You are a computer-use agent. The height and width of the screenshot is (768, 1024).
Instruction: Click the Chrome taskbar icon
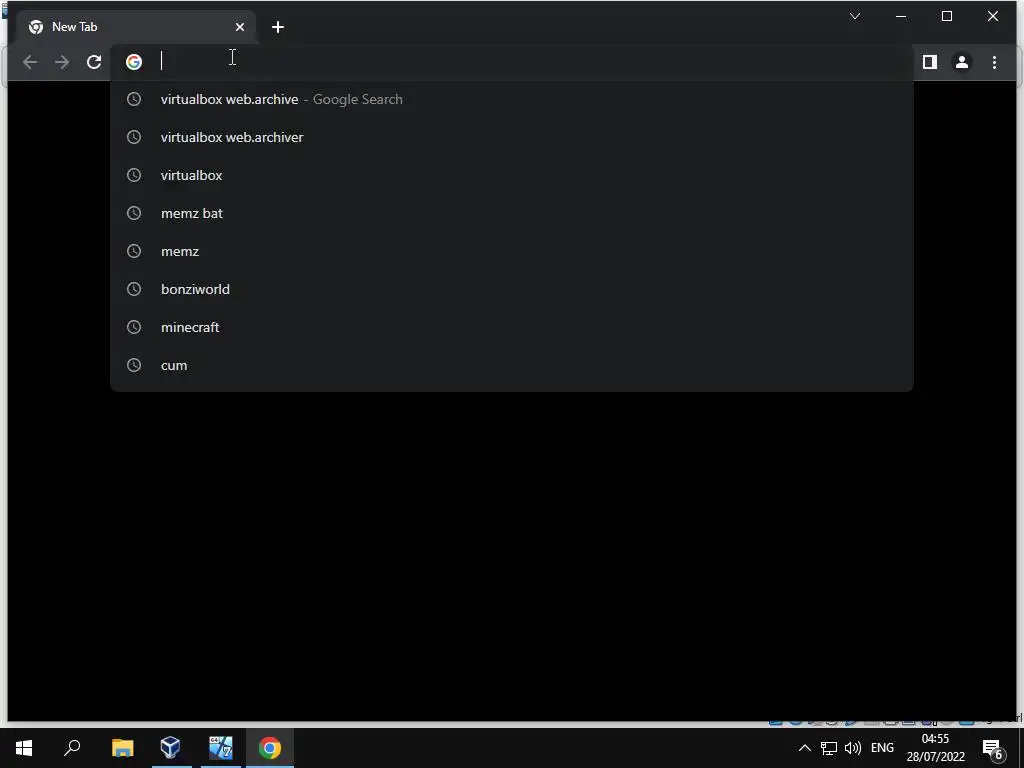pos(270,748)
